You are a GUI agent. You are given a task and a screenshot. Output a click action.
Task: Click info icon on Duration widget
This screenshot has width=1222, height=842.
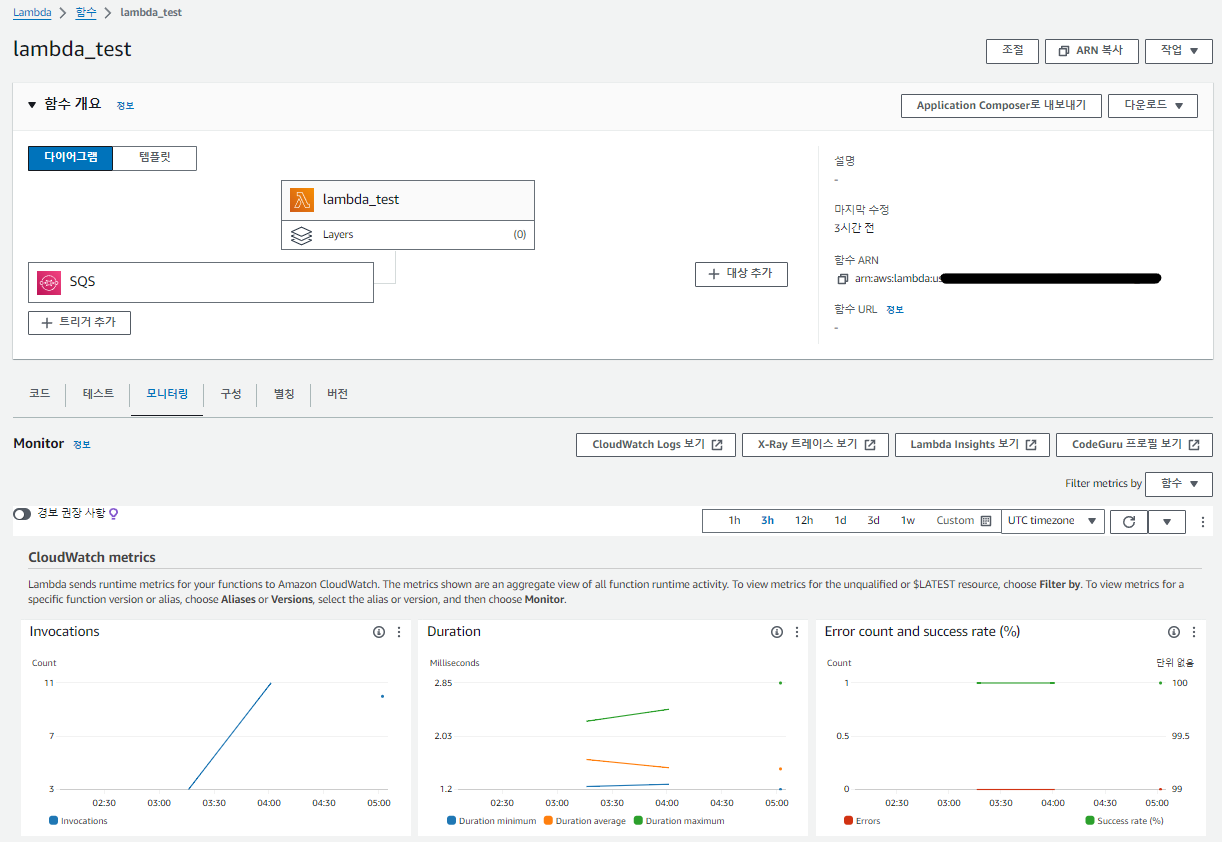777,632
